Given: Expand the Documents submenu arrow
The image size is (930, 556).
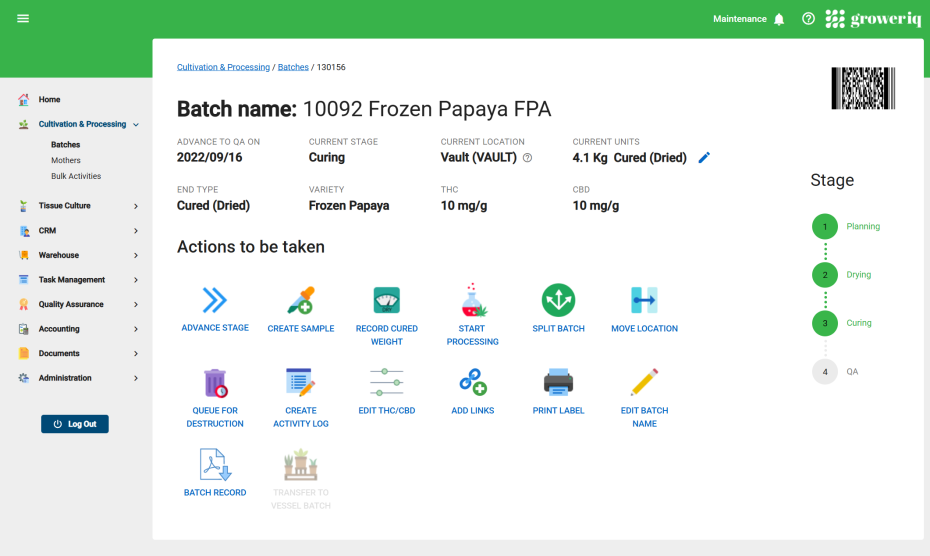Looking at the screenshot, I should pos(136,354).
